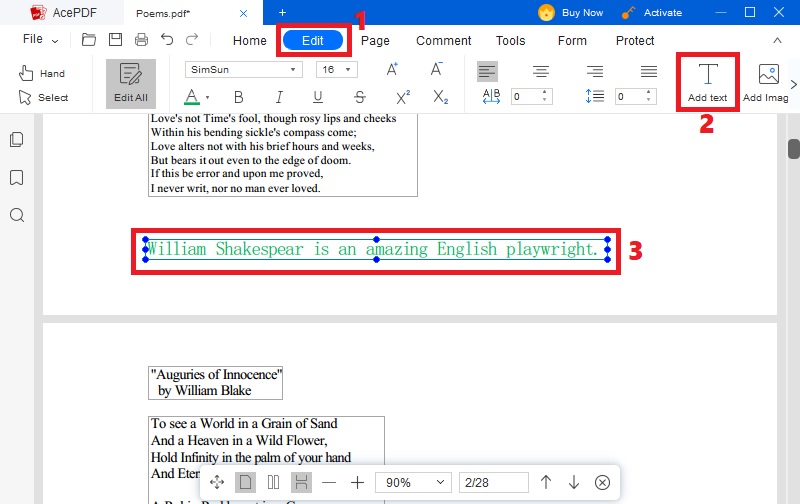
Task: Click the Add text tool
Action: [x=708, y=82]
